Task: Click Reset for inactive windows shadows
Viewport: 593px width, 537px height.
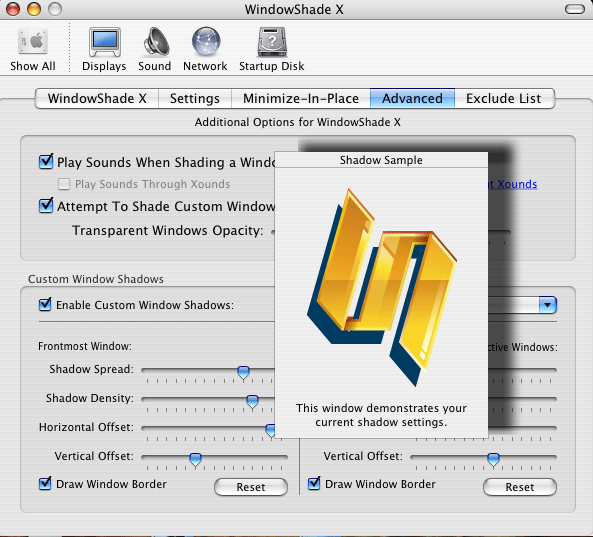Action: point(520,487)
